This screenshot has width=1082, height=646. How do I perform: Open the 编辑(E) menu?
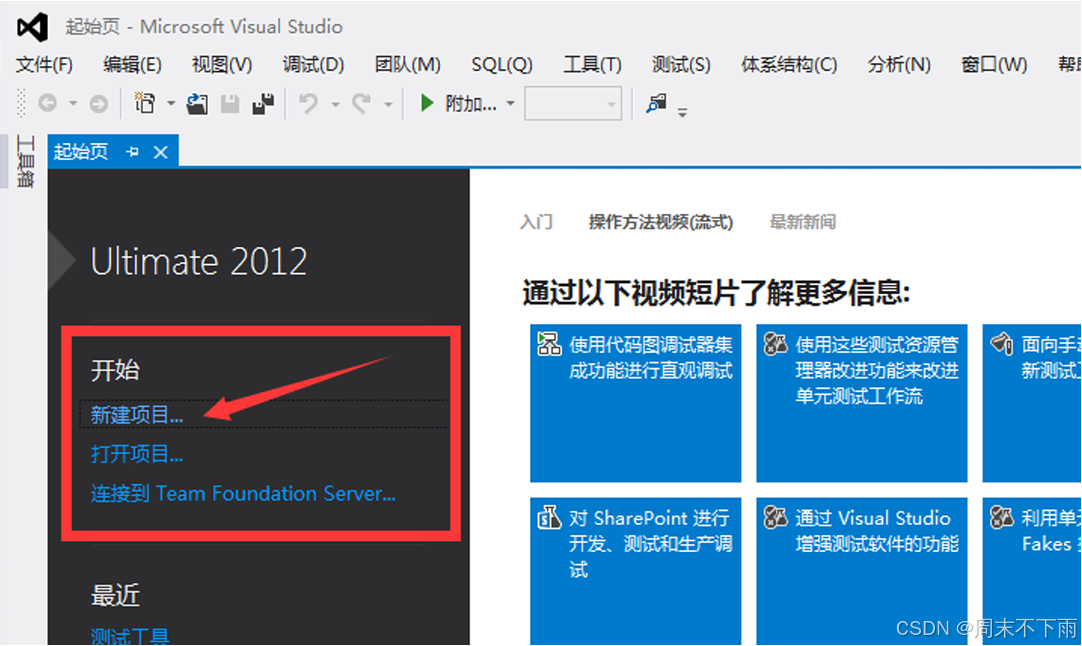[x=132, y=65]
